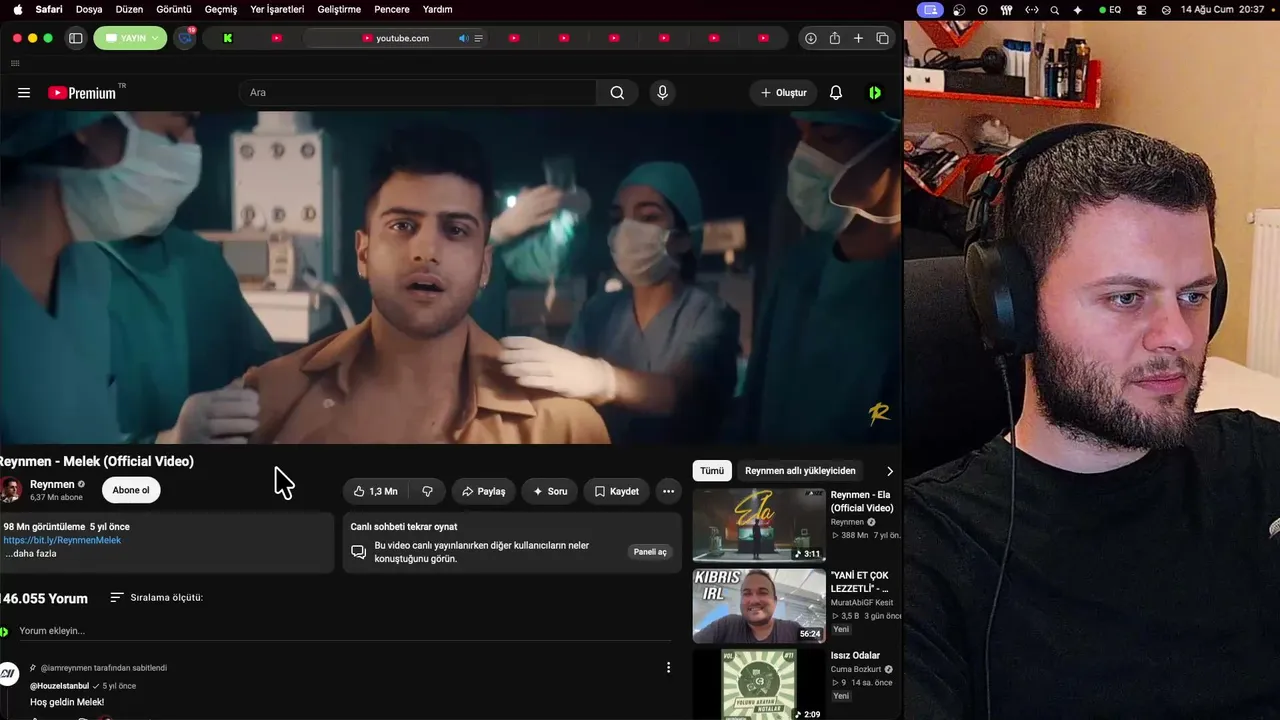Open the Sıralama ölçütü sort menu
1280x720 pixels.
[x=156, y=597]
